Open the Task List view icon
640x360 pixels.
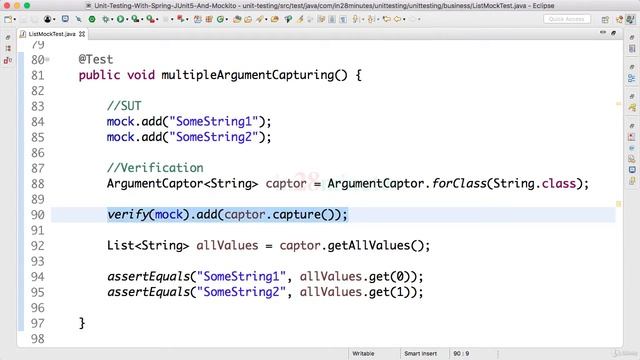tap(632, 49)
